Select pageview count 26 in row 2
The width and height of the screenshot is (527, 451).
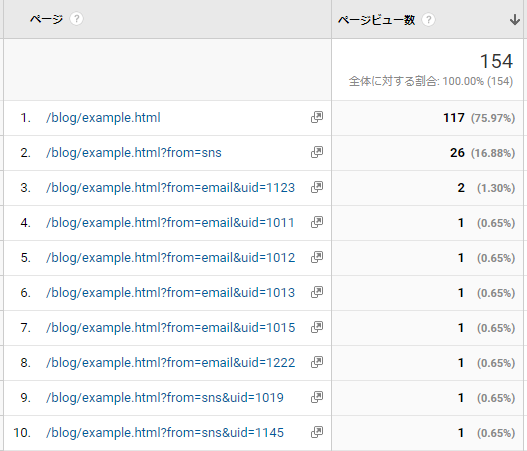(457, 153)
